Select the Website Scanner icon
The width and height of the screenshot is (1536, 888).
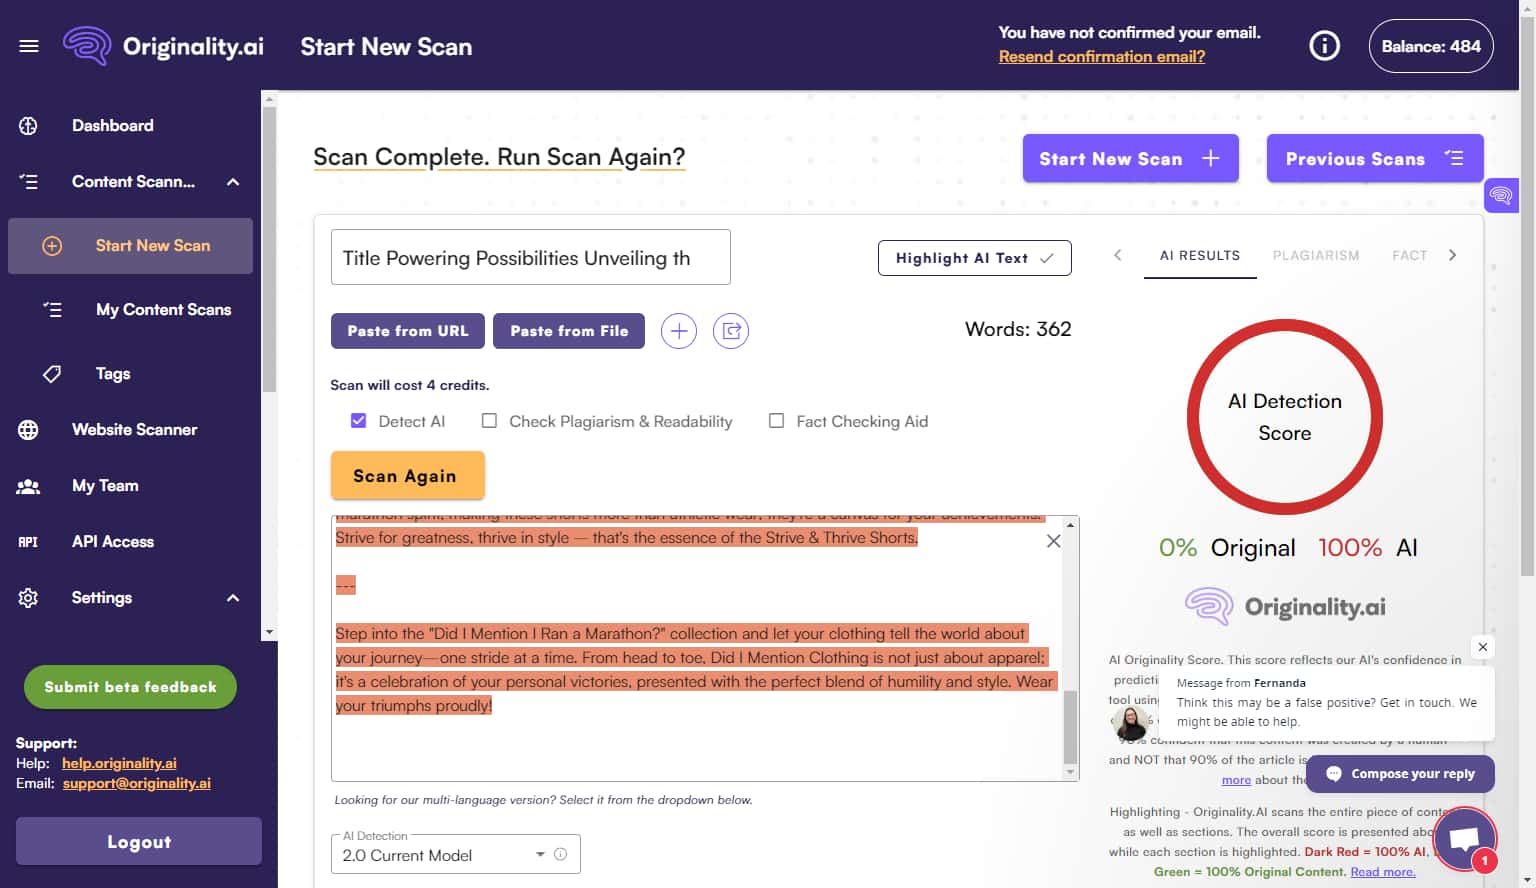point(27,429)
